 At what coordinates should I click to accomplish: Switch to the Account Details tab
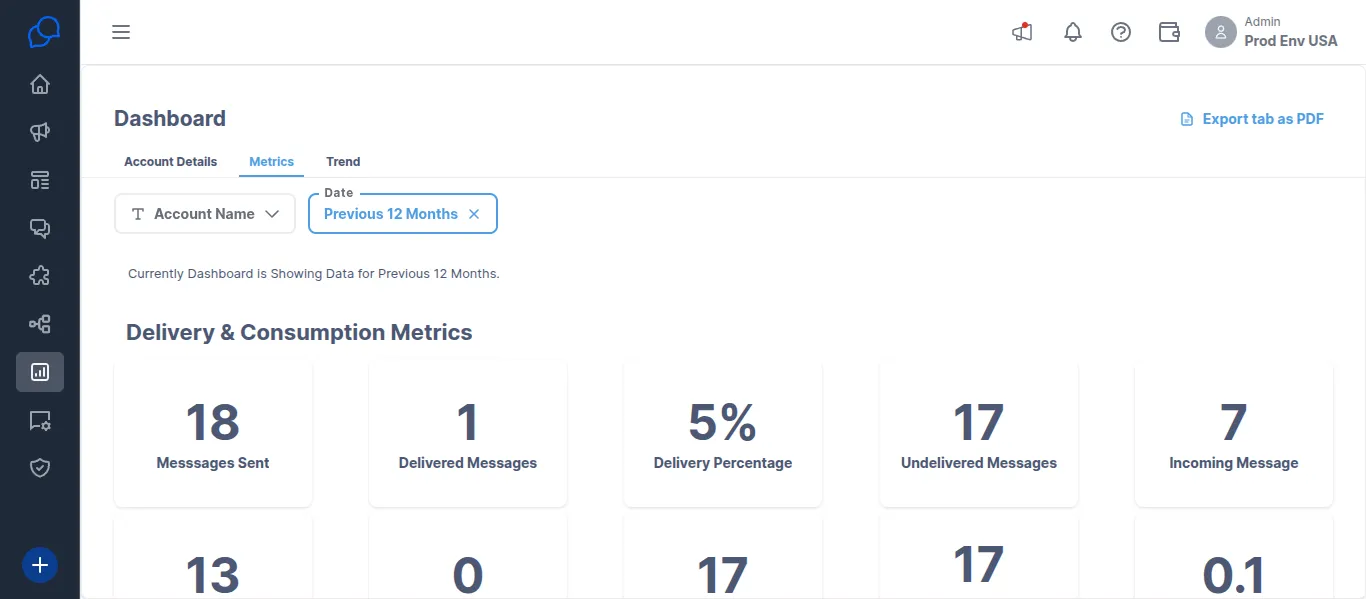170,162
